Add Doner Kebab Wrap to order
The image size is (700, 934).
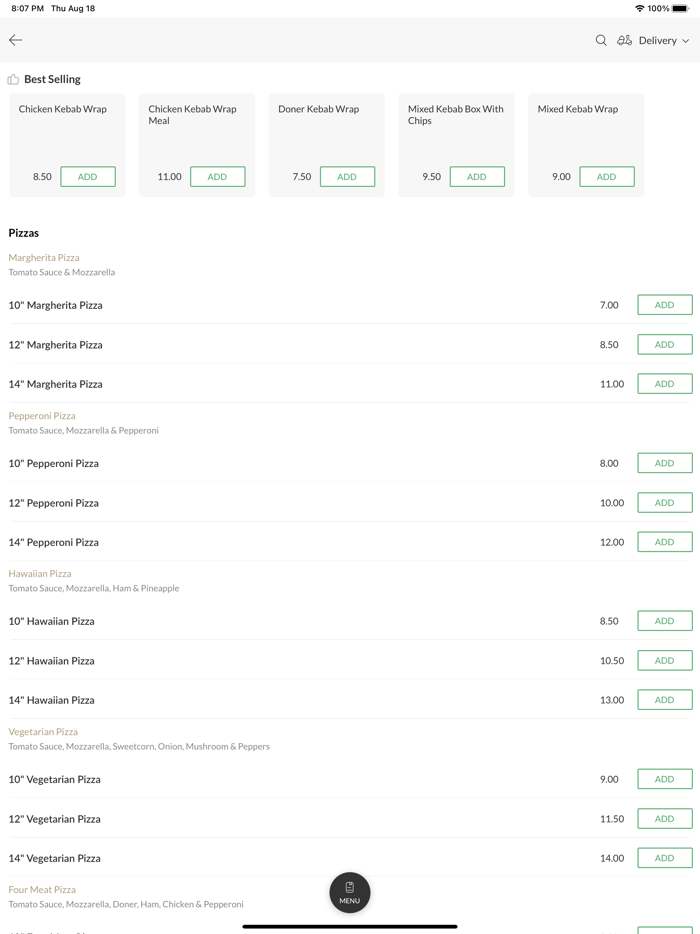347,177
